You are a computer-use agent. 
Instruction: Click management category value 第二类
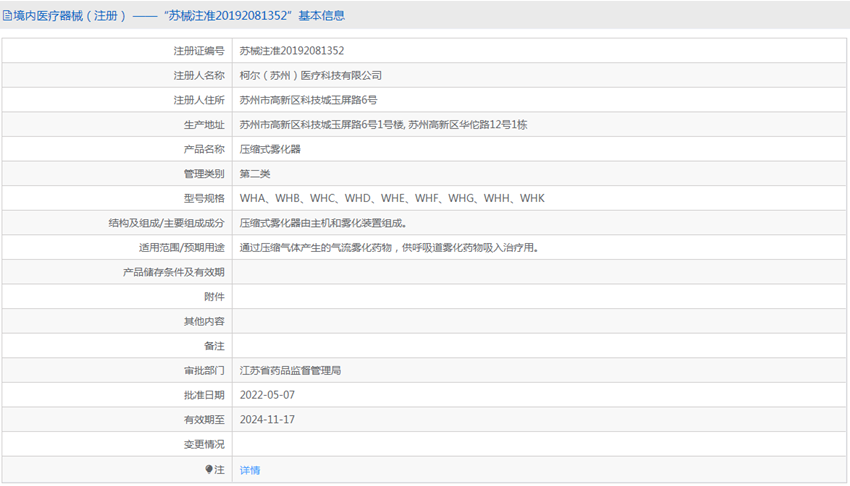click(x=255, y=174)
